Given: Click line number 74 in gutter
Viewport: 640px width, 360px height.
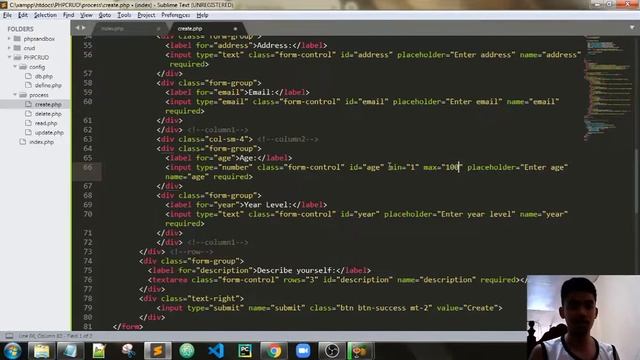Looking at the screenshot, I should 88,261.
